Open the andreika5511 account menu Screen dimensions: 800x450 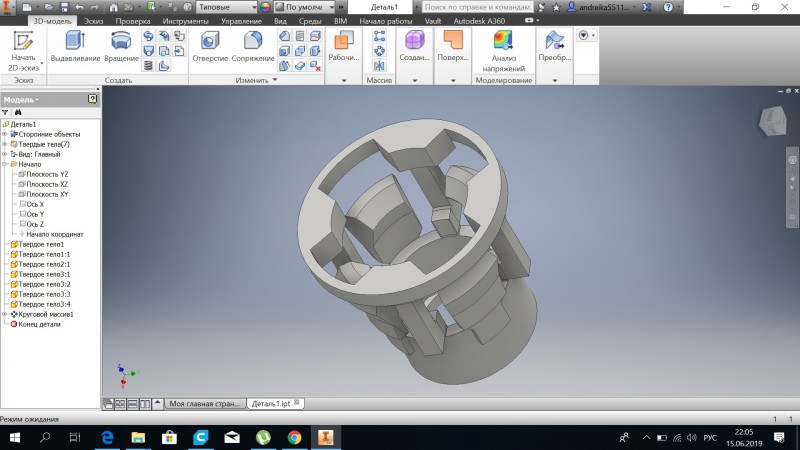[x=602, y=7]
